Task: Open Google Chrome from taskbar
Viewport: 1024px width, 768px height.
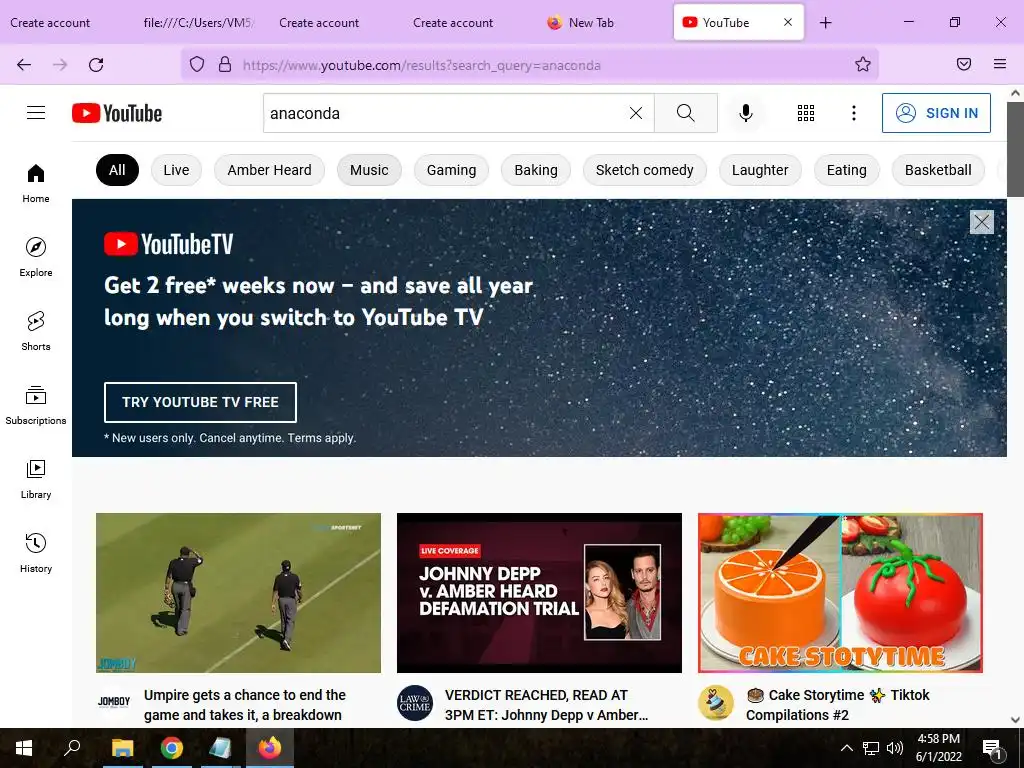Action: click(x=172, y=748)
